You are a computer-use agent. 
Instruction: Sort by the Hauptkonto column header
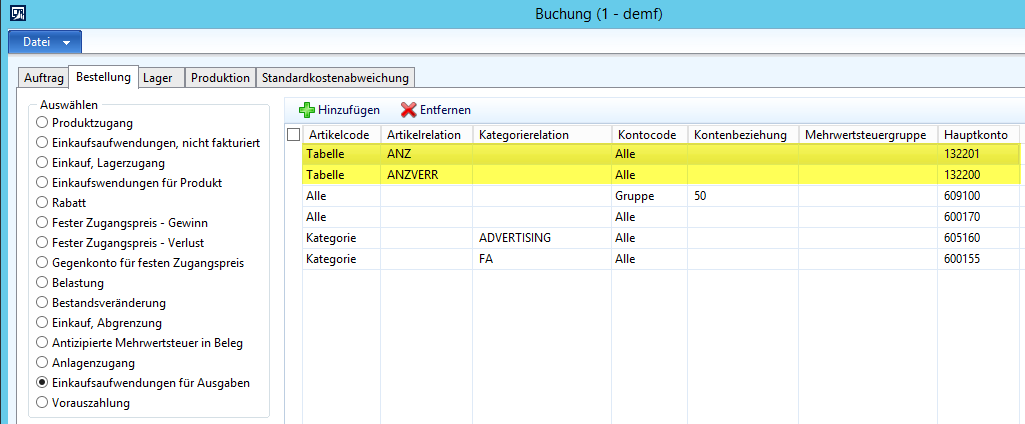pos(977,135)
